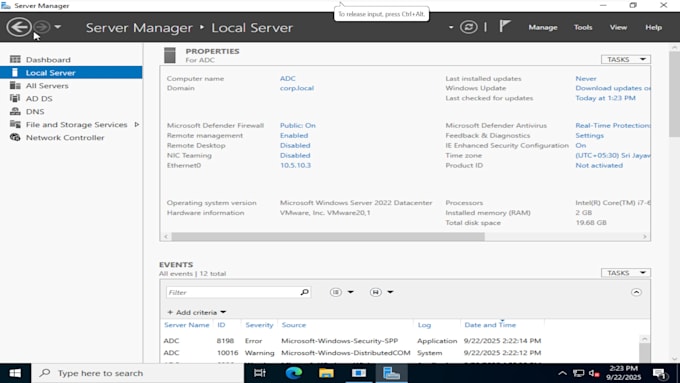Viewport: 680px width, 383px height.
Task: Click the 10.5.10.3 Ethernet0 link
Action: (295, 165)
